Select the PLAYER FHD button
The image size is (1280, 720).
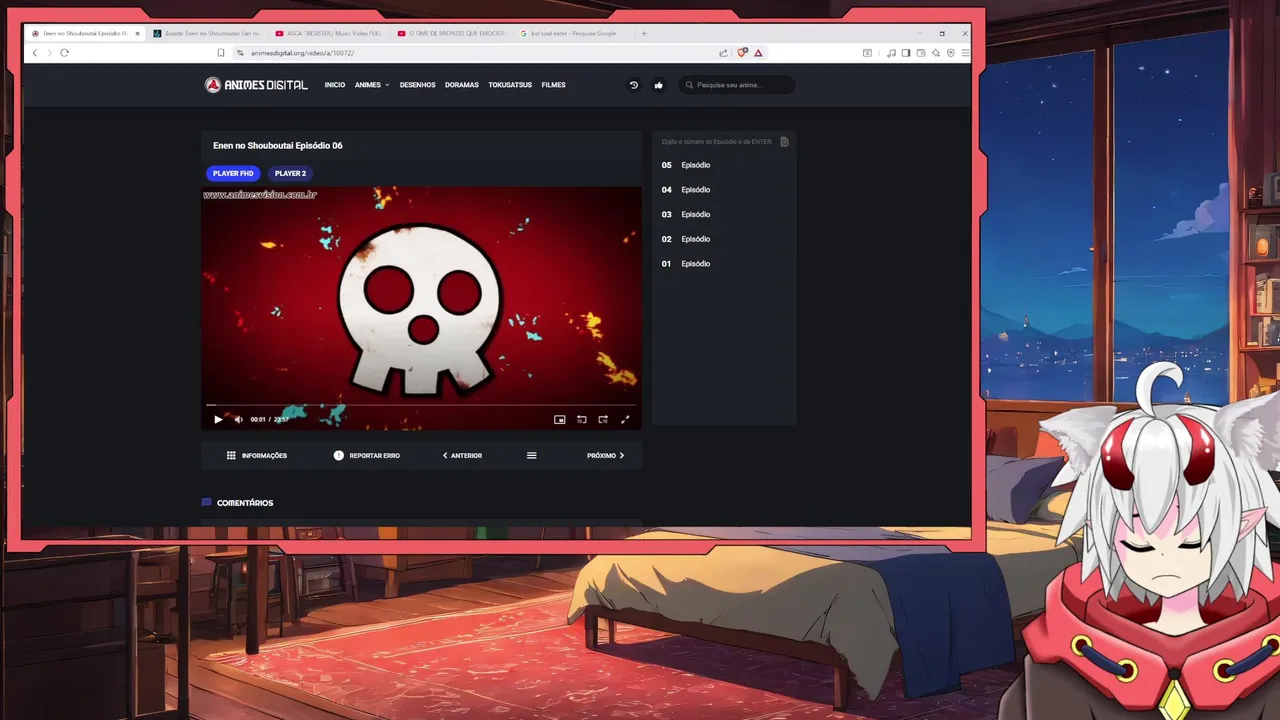point(233,173)
